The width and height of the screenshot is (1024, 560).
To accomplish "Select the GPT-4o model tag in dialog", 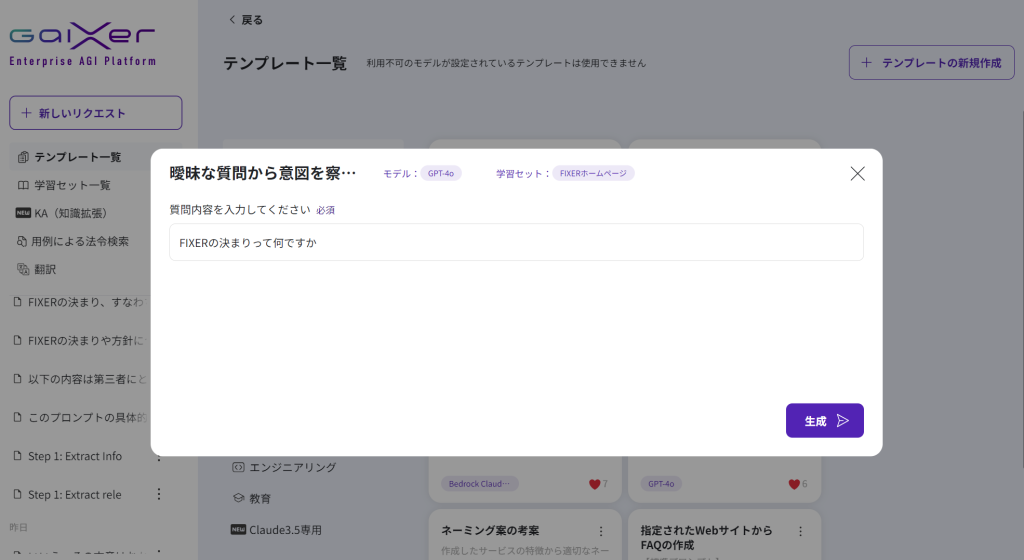I will (x=441, y=173).
